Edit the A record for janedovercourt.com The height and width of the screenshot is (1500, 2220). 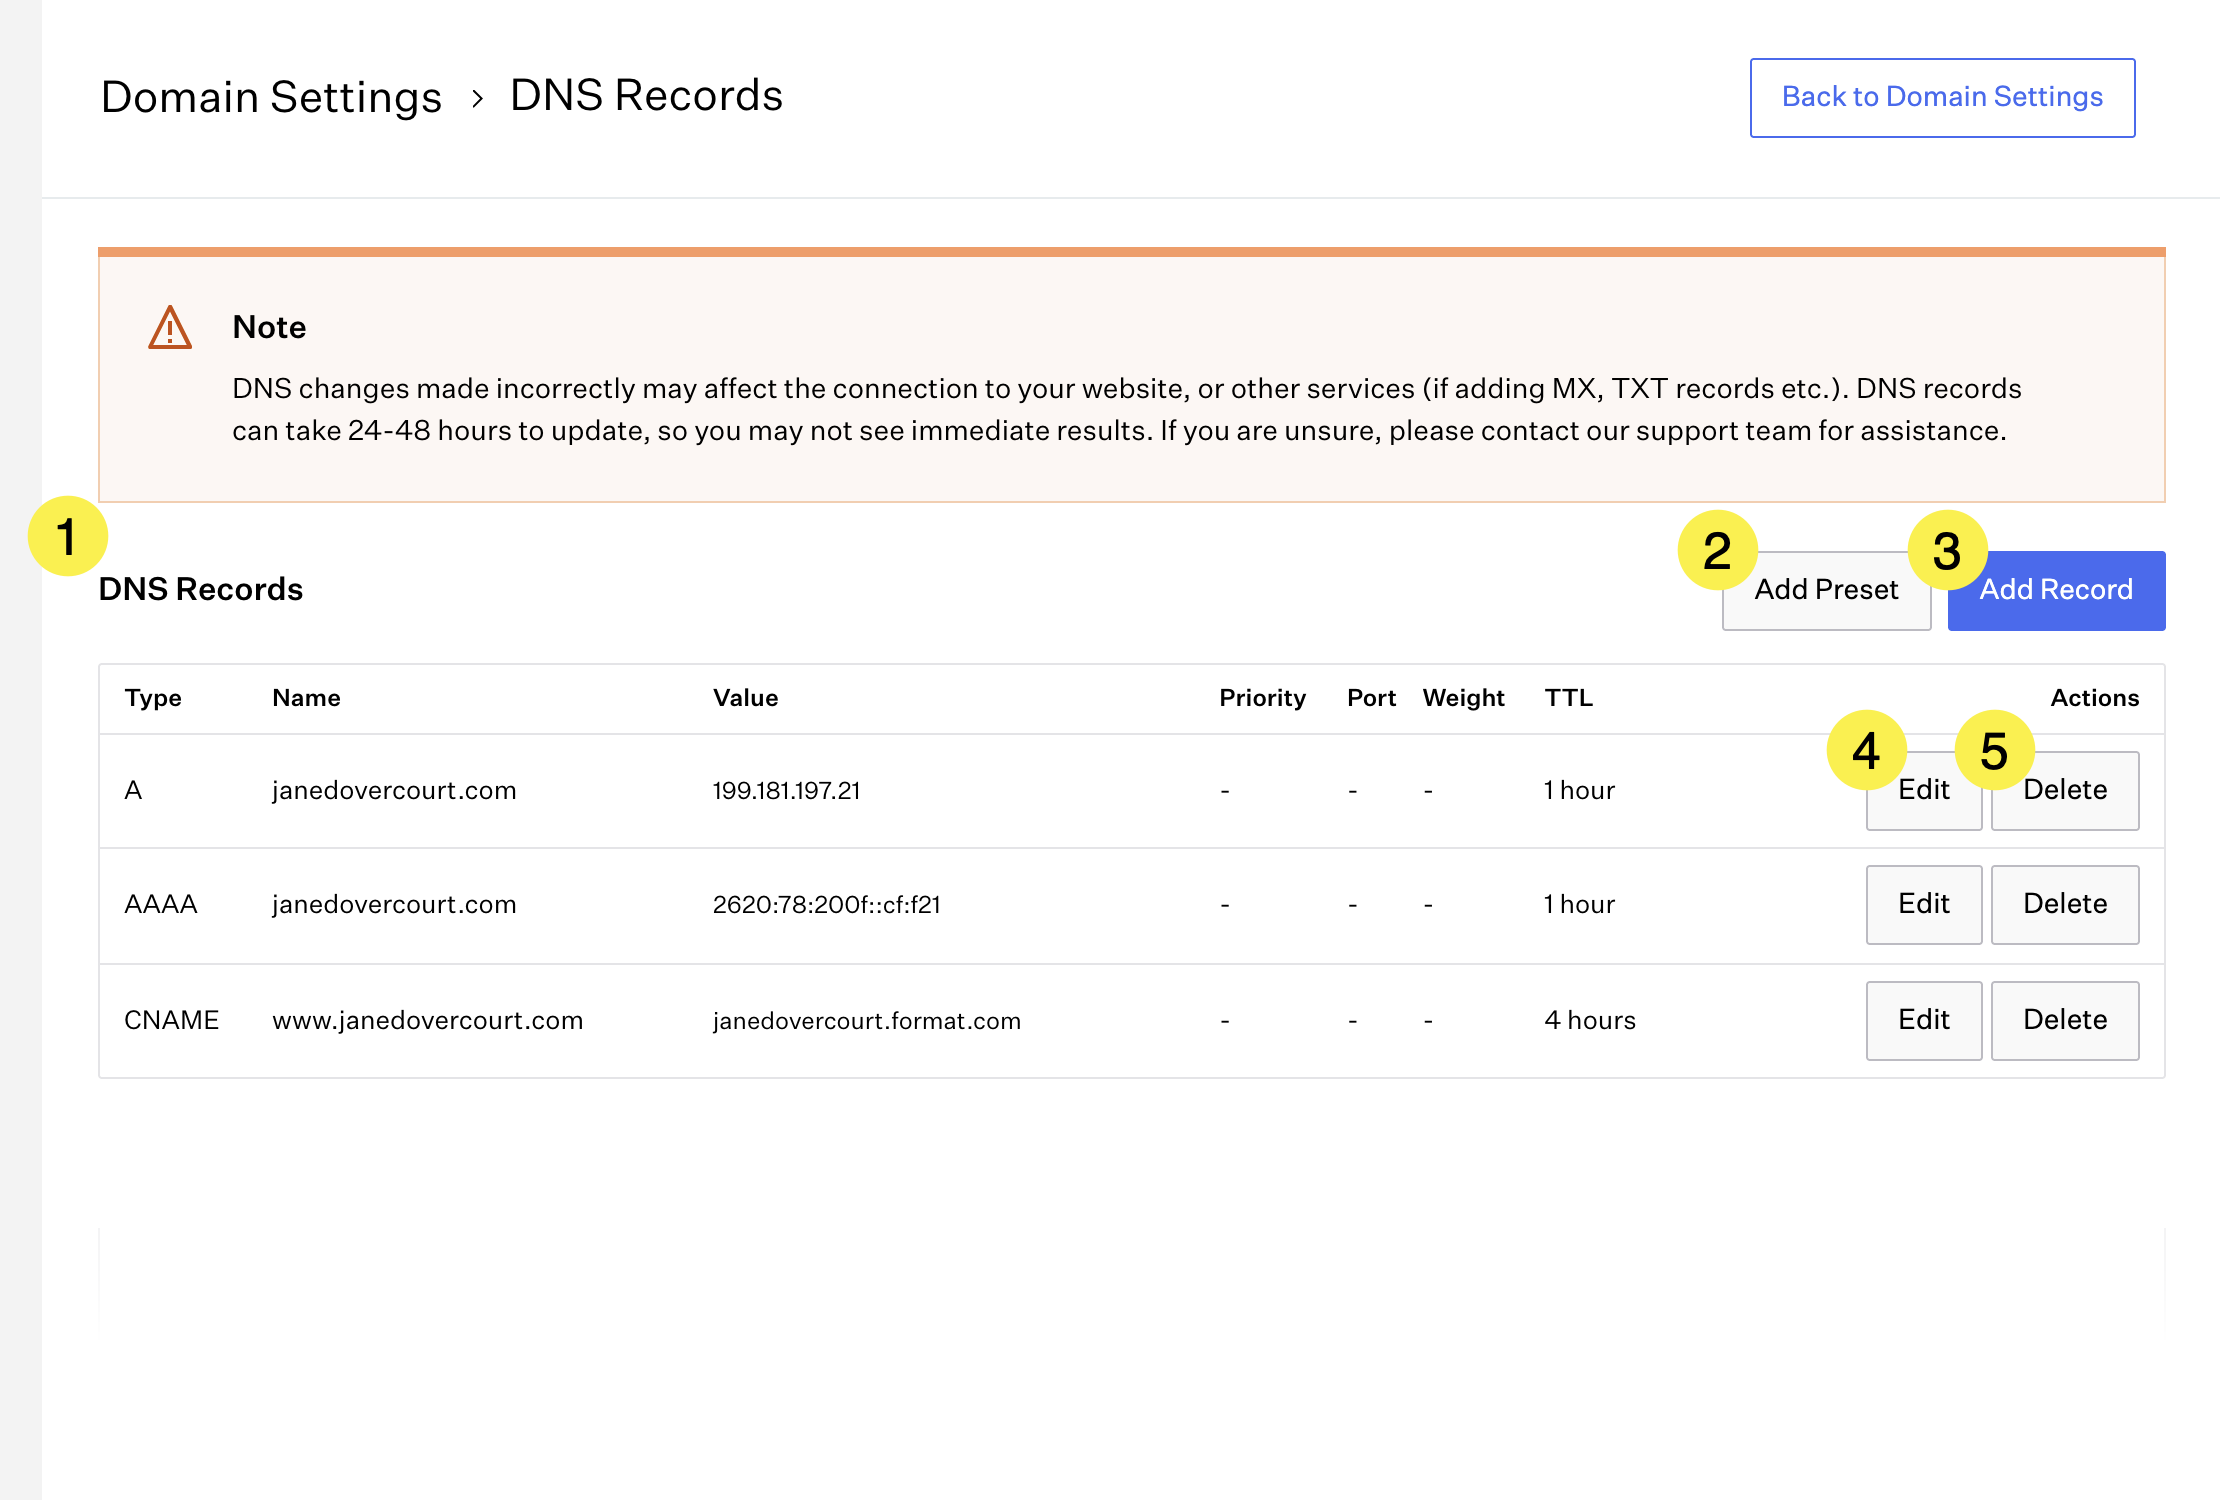[1924, 790]
